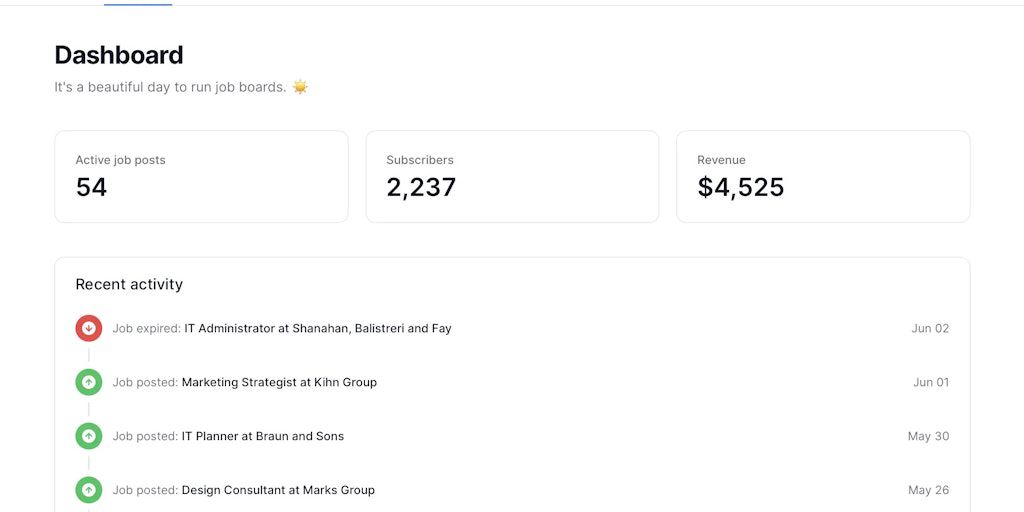Click the May 26 activity date
Screen dimensions: 1024x512
click(928, 490)
